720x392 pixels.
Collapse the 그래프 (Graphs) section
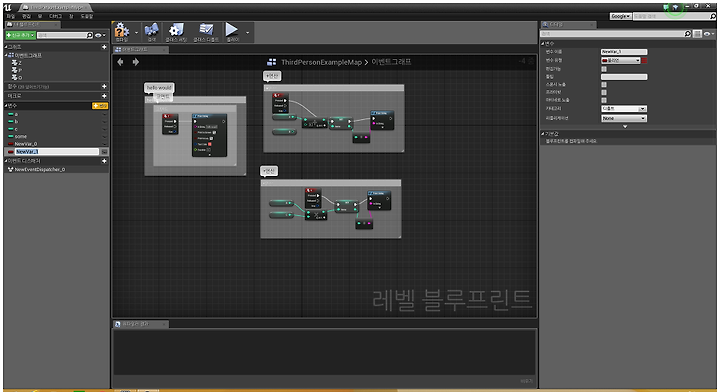[6, 47]
